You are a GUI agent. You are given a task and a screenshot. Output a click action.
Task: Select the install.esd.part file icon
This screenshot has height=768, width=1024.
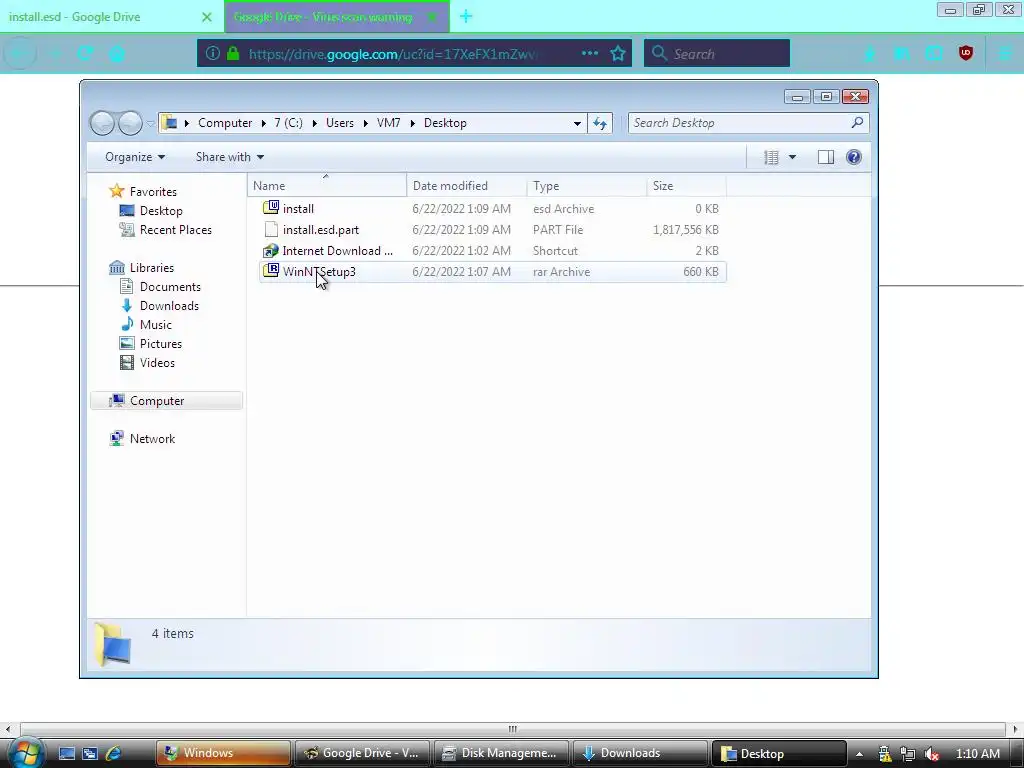click(271, 229)
